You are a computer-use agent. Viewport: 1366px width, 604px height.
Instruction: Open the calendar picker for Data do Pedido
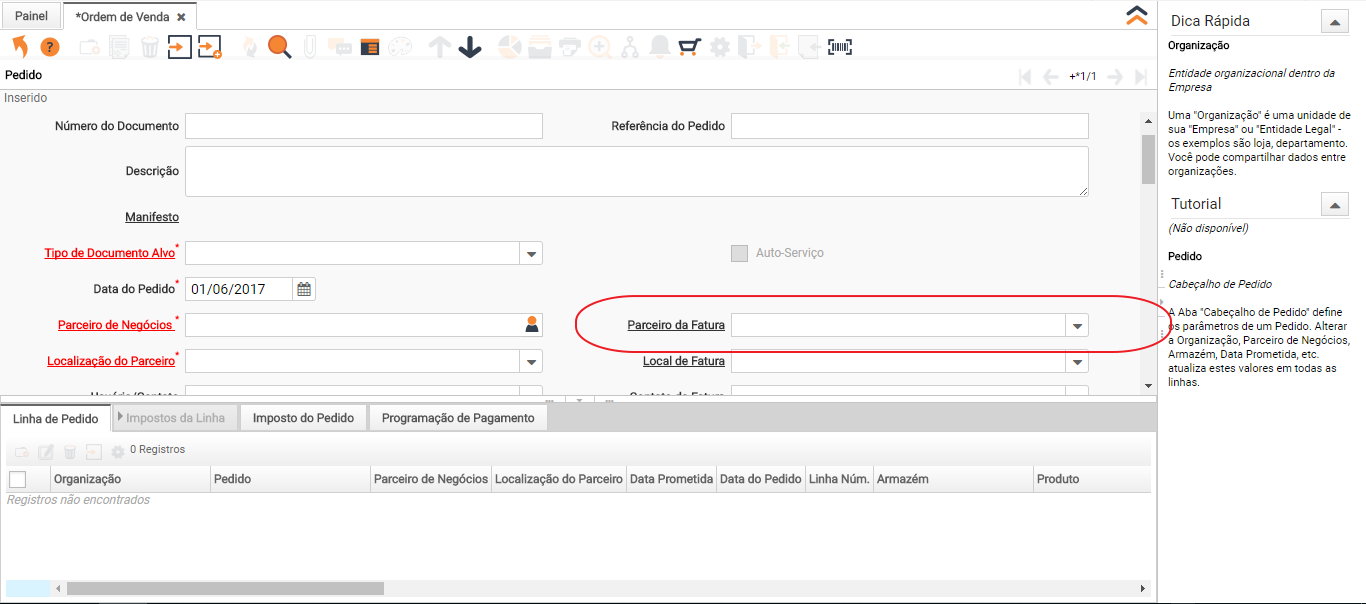tap(304, 289)
